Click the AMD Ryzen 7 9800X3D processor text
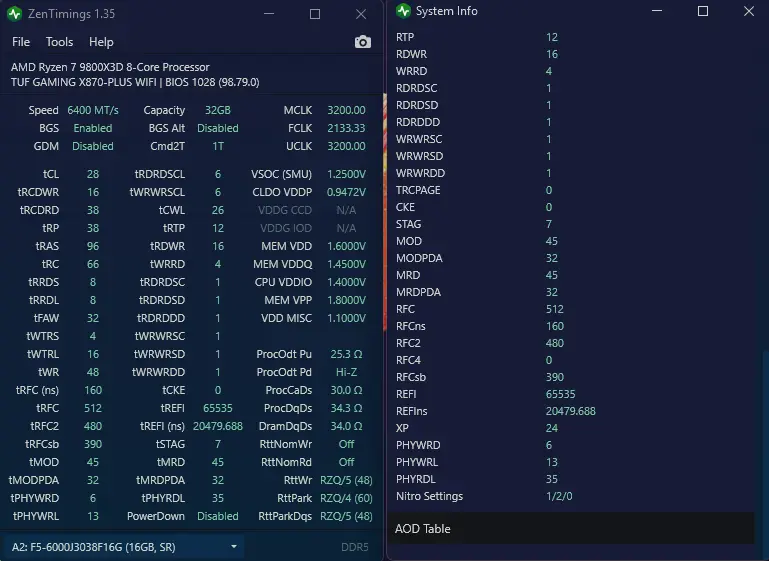Screen dimensions: 769x561 pyautogui.click(x=110, y=67)
